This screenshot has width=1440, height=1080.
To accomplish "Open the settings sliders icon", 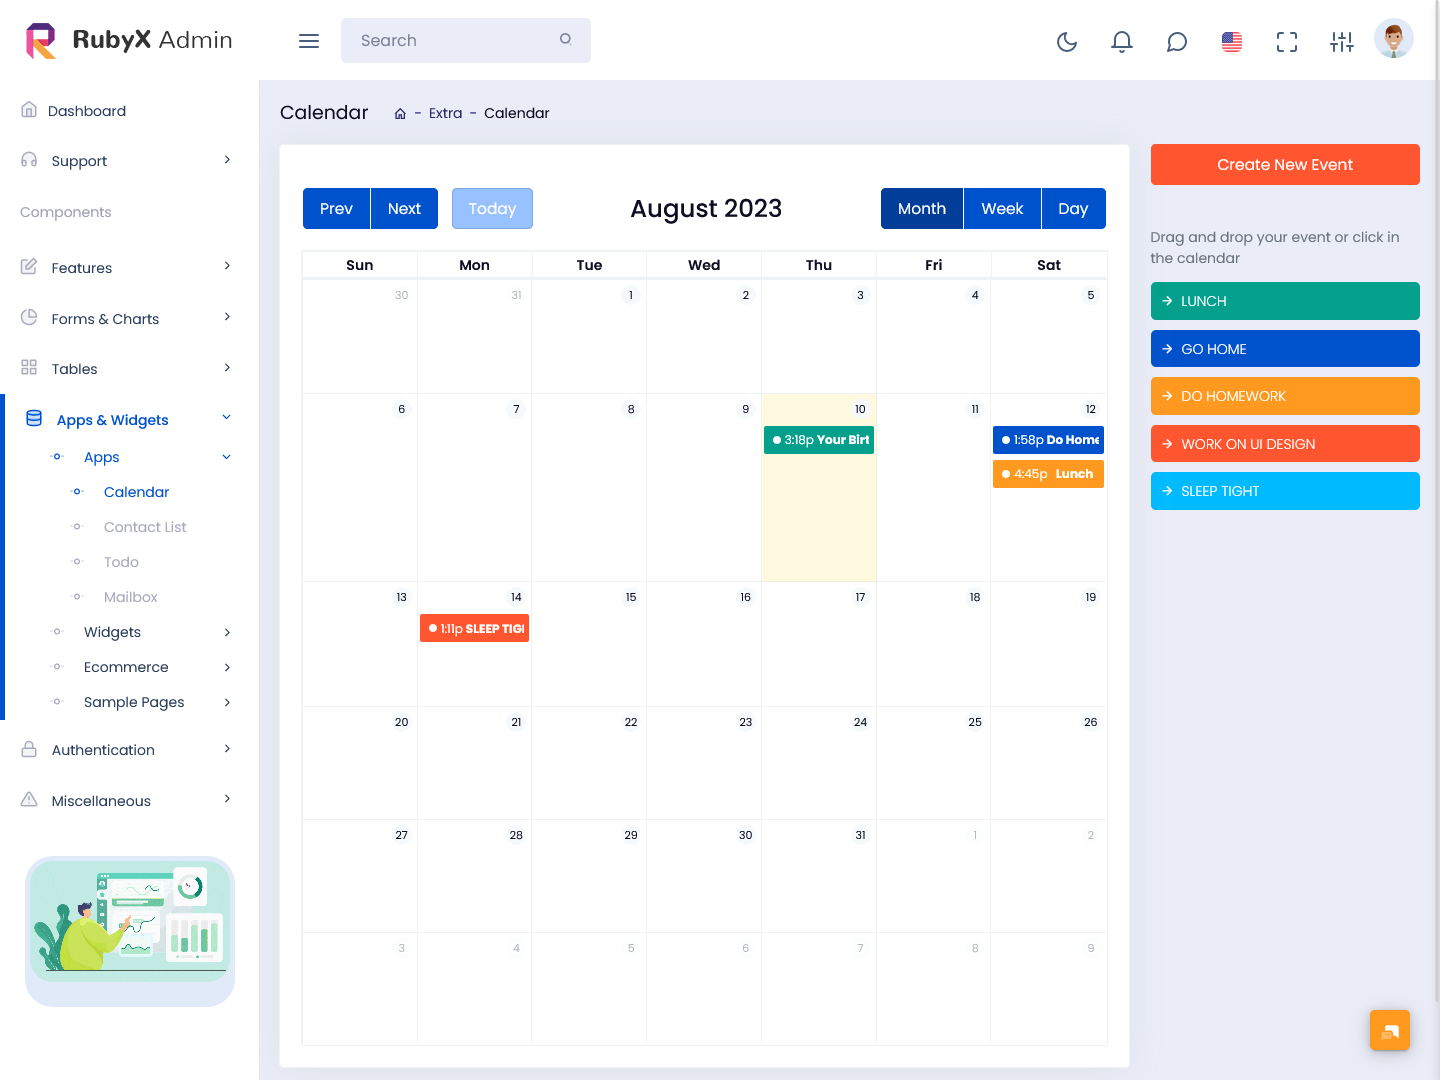I will click(1342, 41).
